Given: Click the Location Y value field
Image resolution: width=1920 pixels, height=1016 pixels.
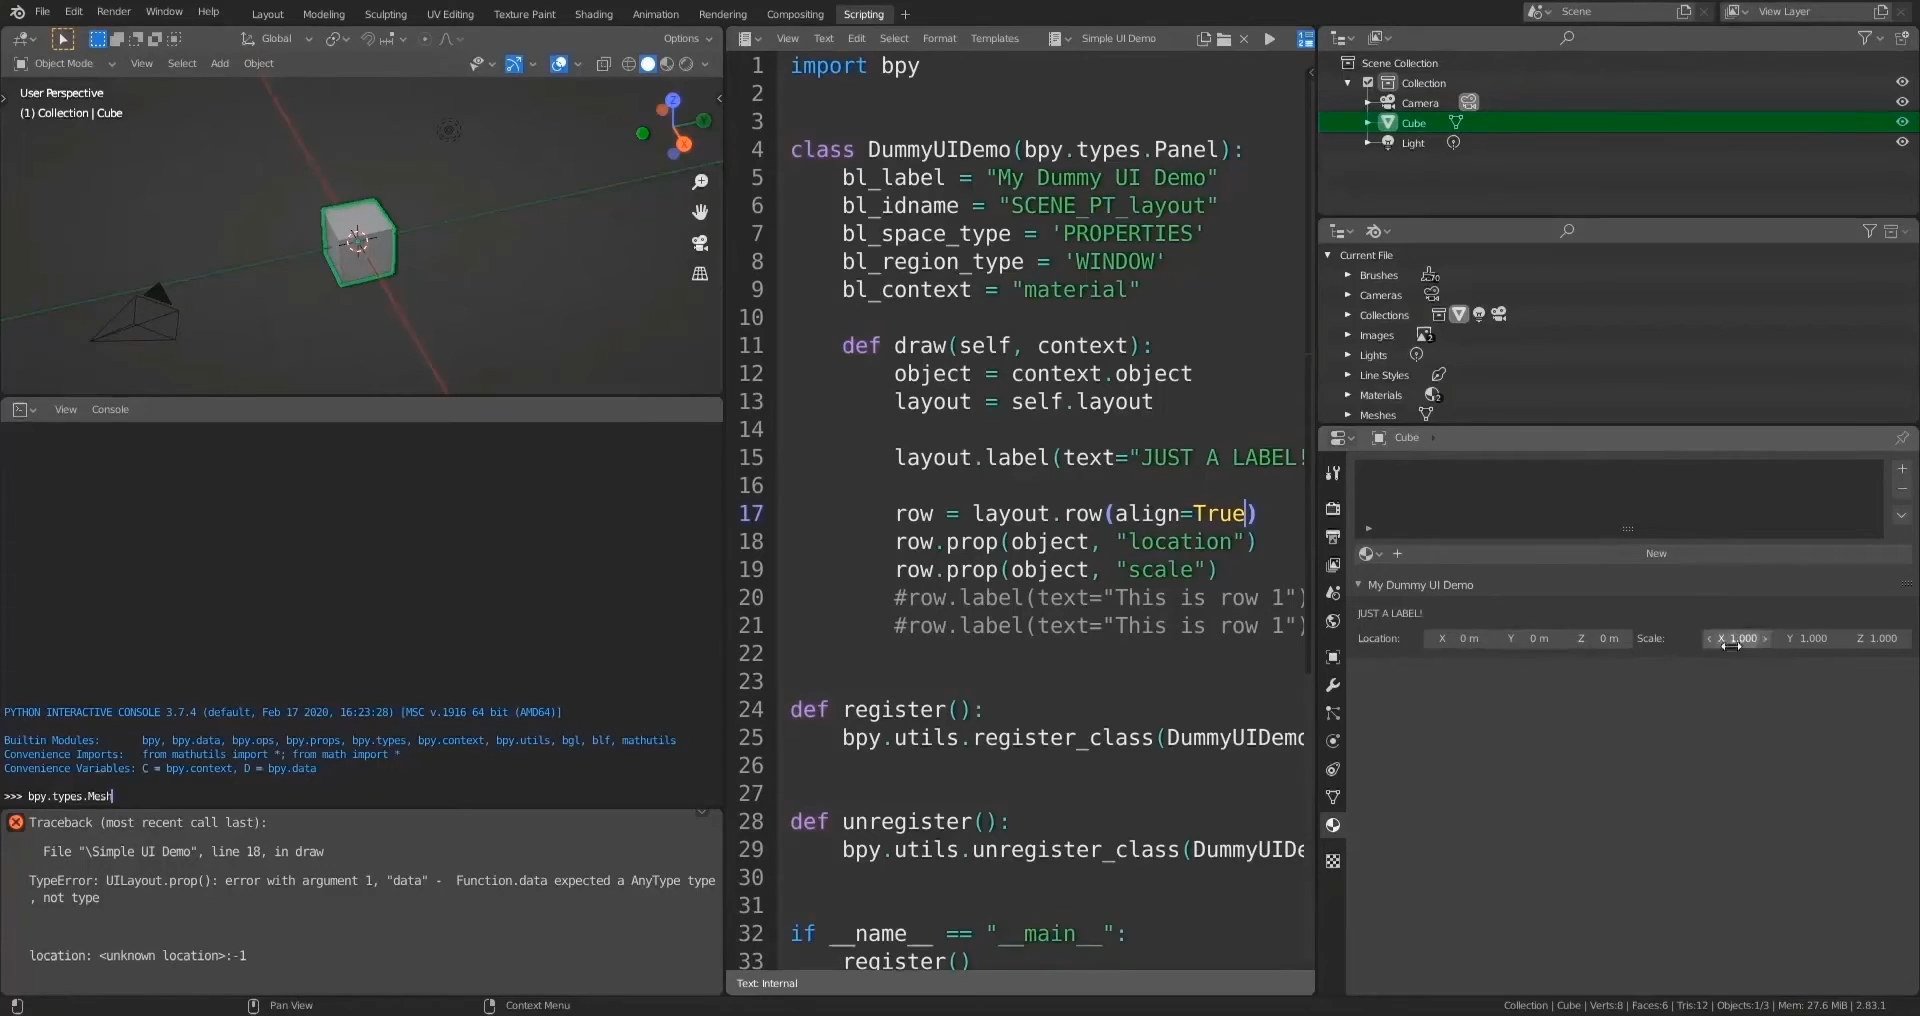Looking at the screenshot, I should coord(1529,639).
